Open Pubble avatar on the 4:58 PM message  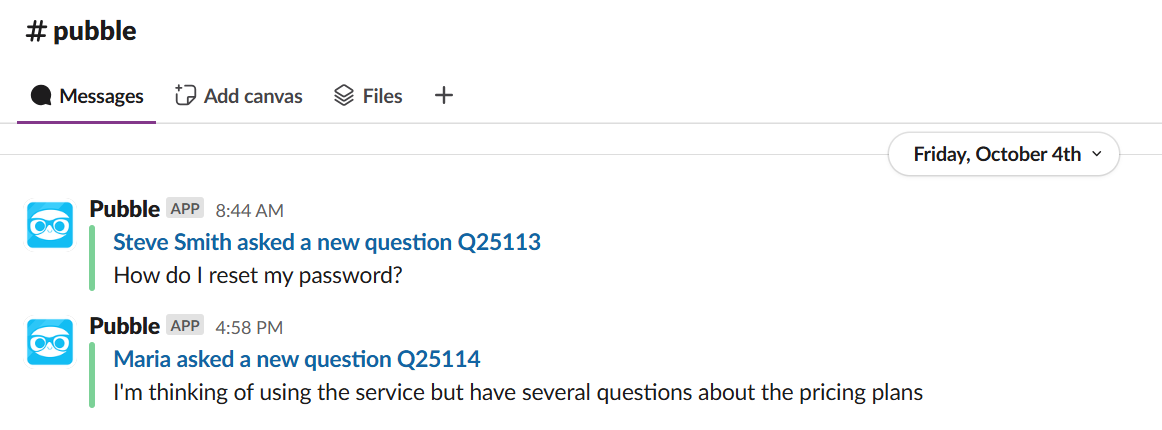[50, 343]
